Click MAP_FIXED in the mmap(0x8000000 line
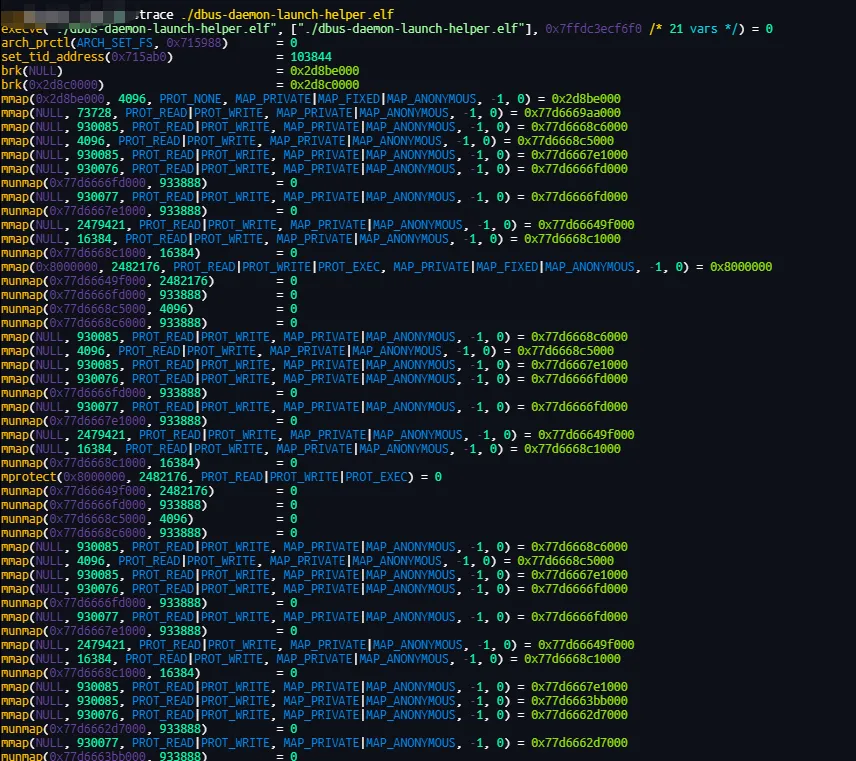The image size is (856, 761). [x=507, y=267]
